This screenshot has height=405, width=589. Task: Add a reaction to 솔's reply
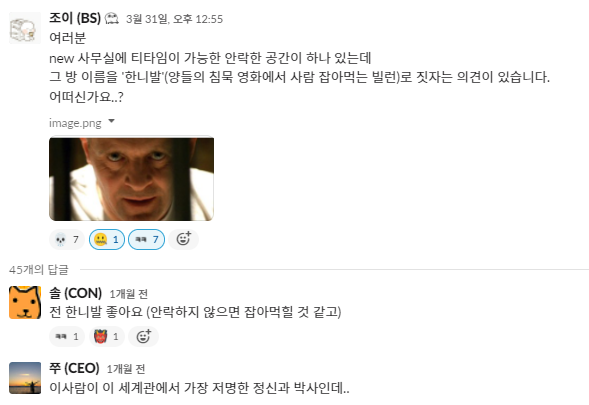[143, 336]
